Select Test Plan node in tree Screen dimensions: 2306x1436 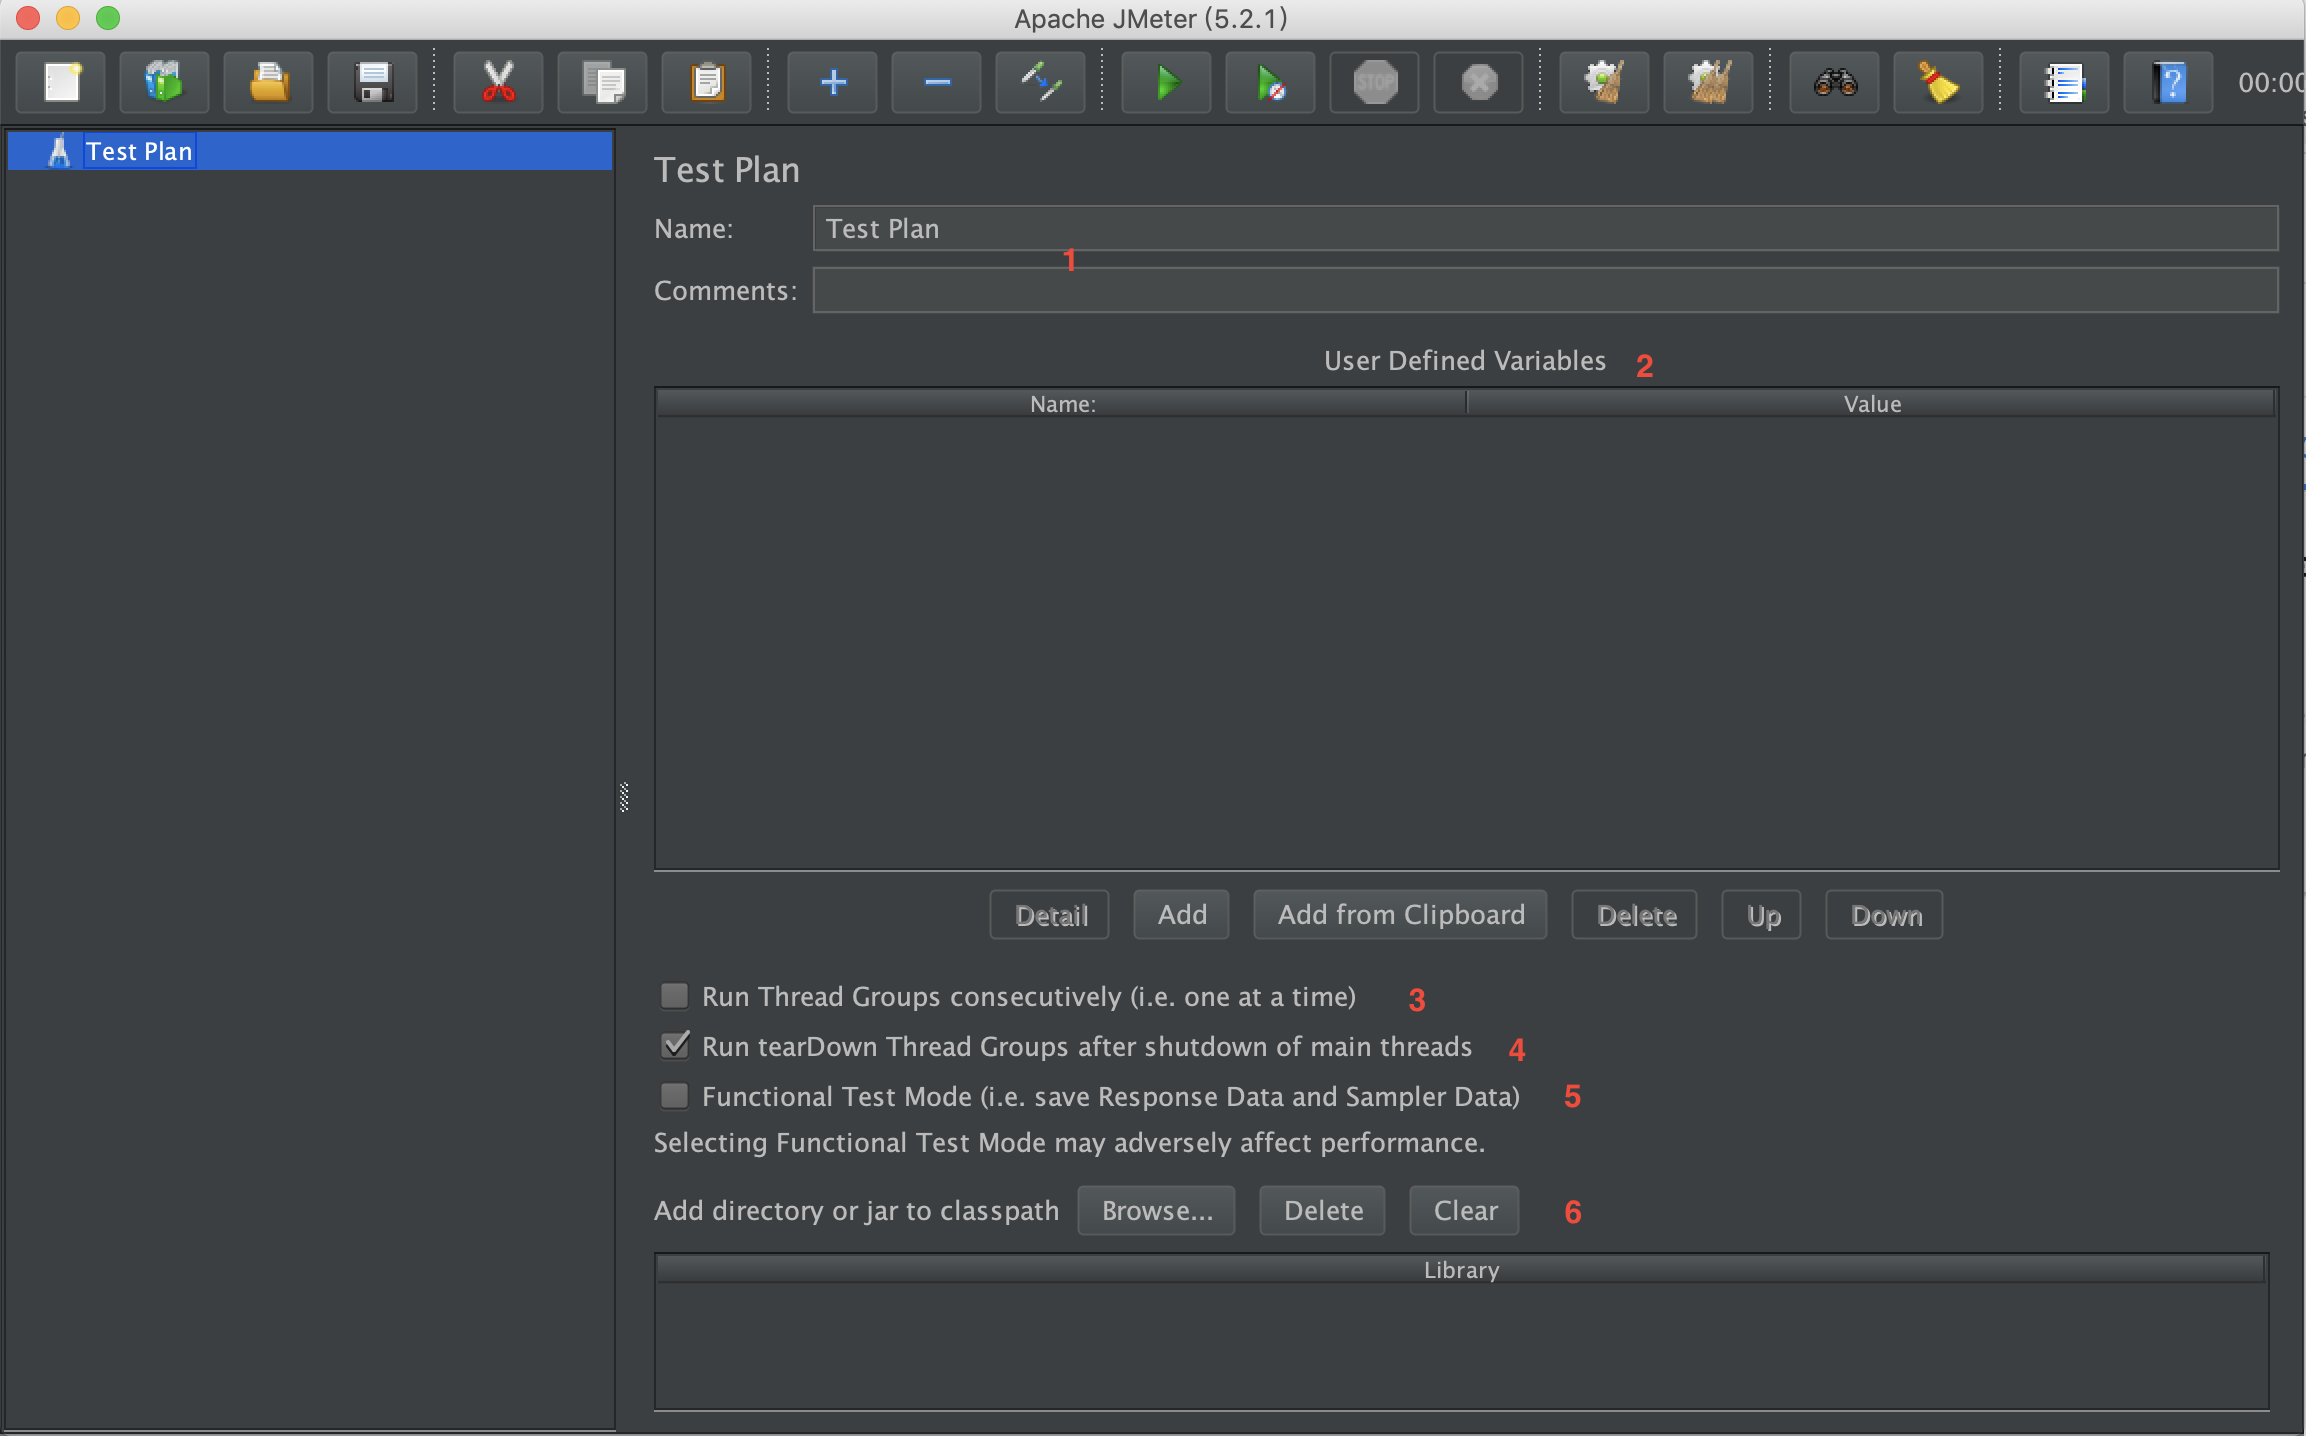click(139, 151)
